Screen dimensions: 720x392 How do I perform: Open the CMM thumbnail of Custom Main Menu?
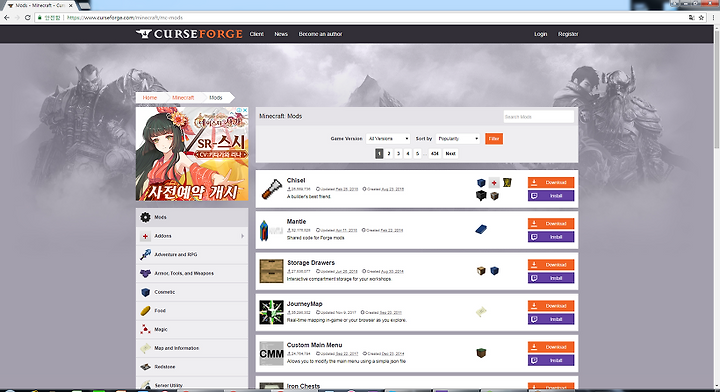(271, 353)
